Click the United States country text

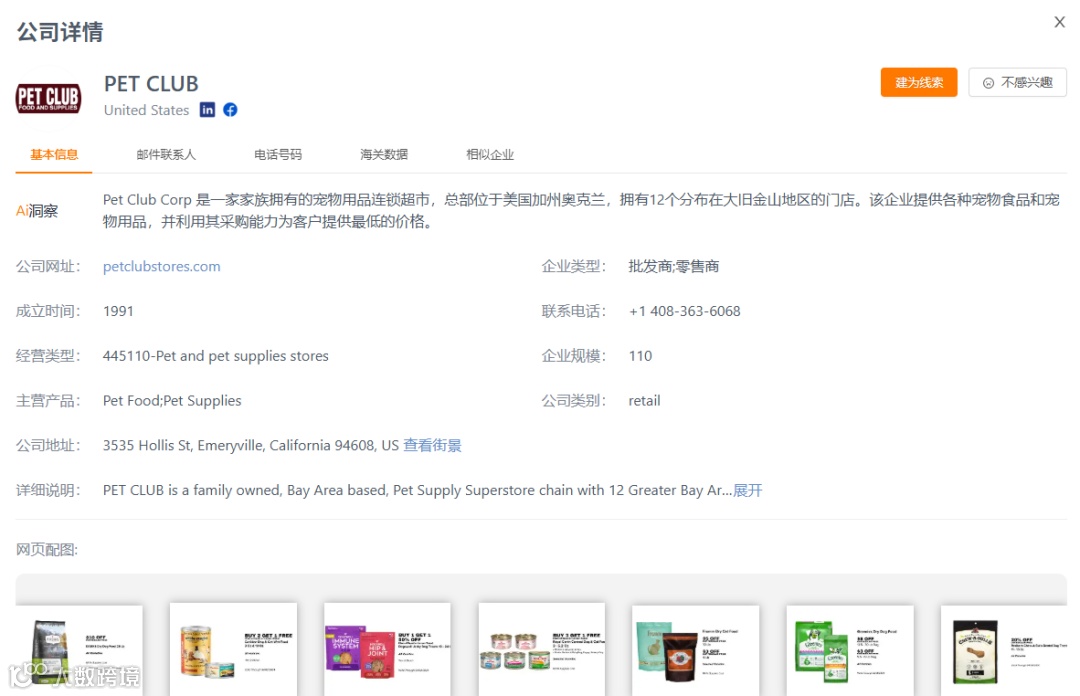(x=146, y=110)
